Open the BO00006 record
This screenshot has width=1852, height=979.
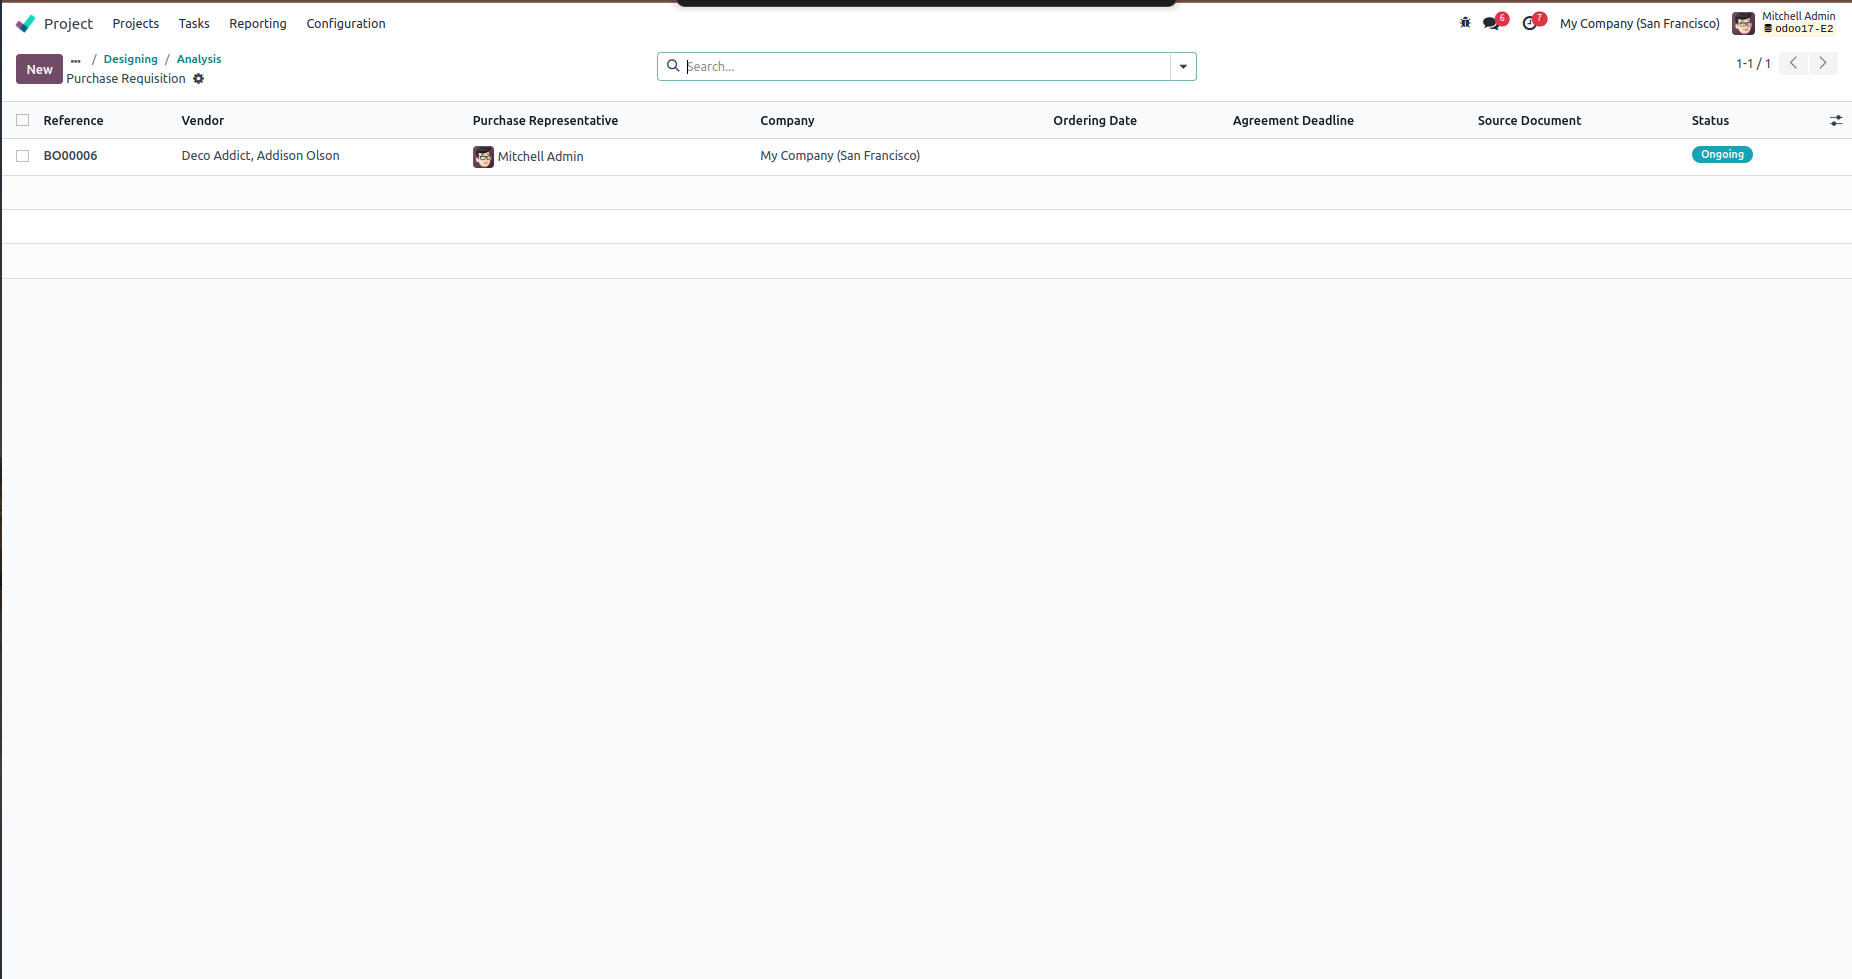70,156
